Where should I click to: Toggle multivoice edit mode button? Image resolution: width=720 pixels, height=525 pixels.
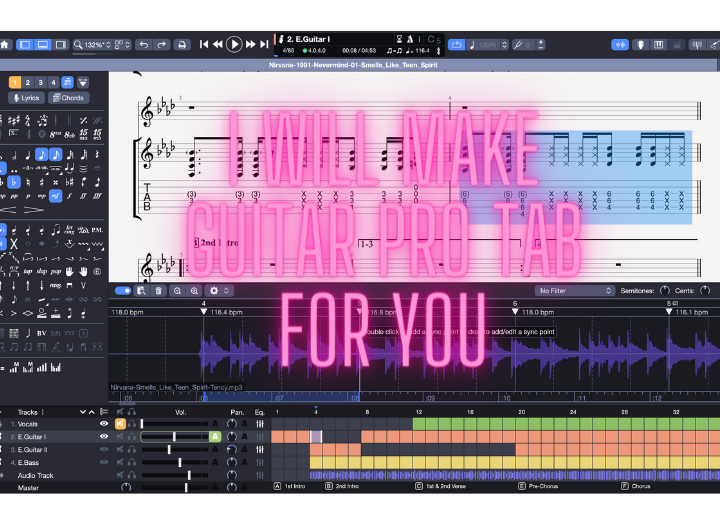click(68, 82)
